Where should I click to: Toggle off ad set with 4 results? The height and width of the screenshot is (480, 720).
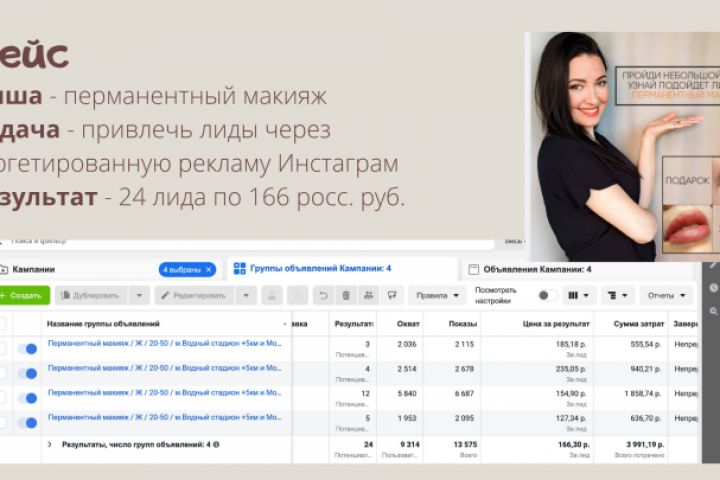tap(27, 374)
